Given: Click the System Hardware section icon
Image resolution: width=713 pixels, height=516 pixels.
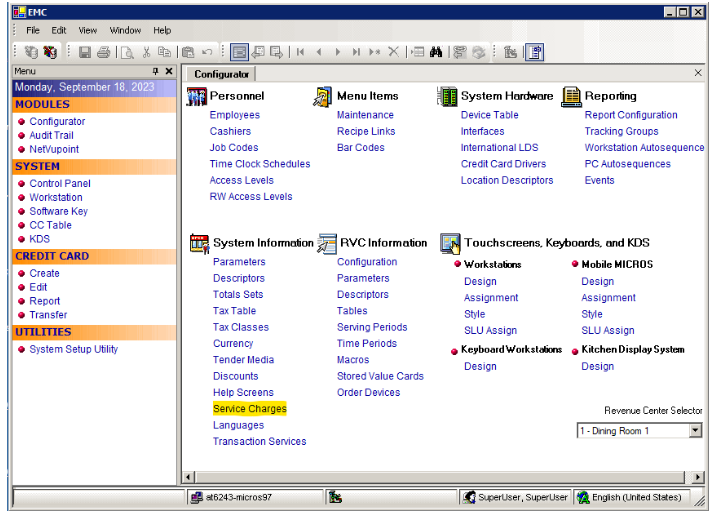Looking at the screenshot, I should pyautogui.click(x=447, y=96).
